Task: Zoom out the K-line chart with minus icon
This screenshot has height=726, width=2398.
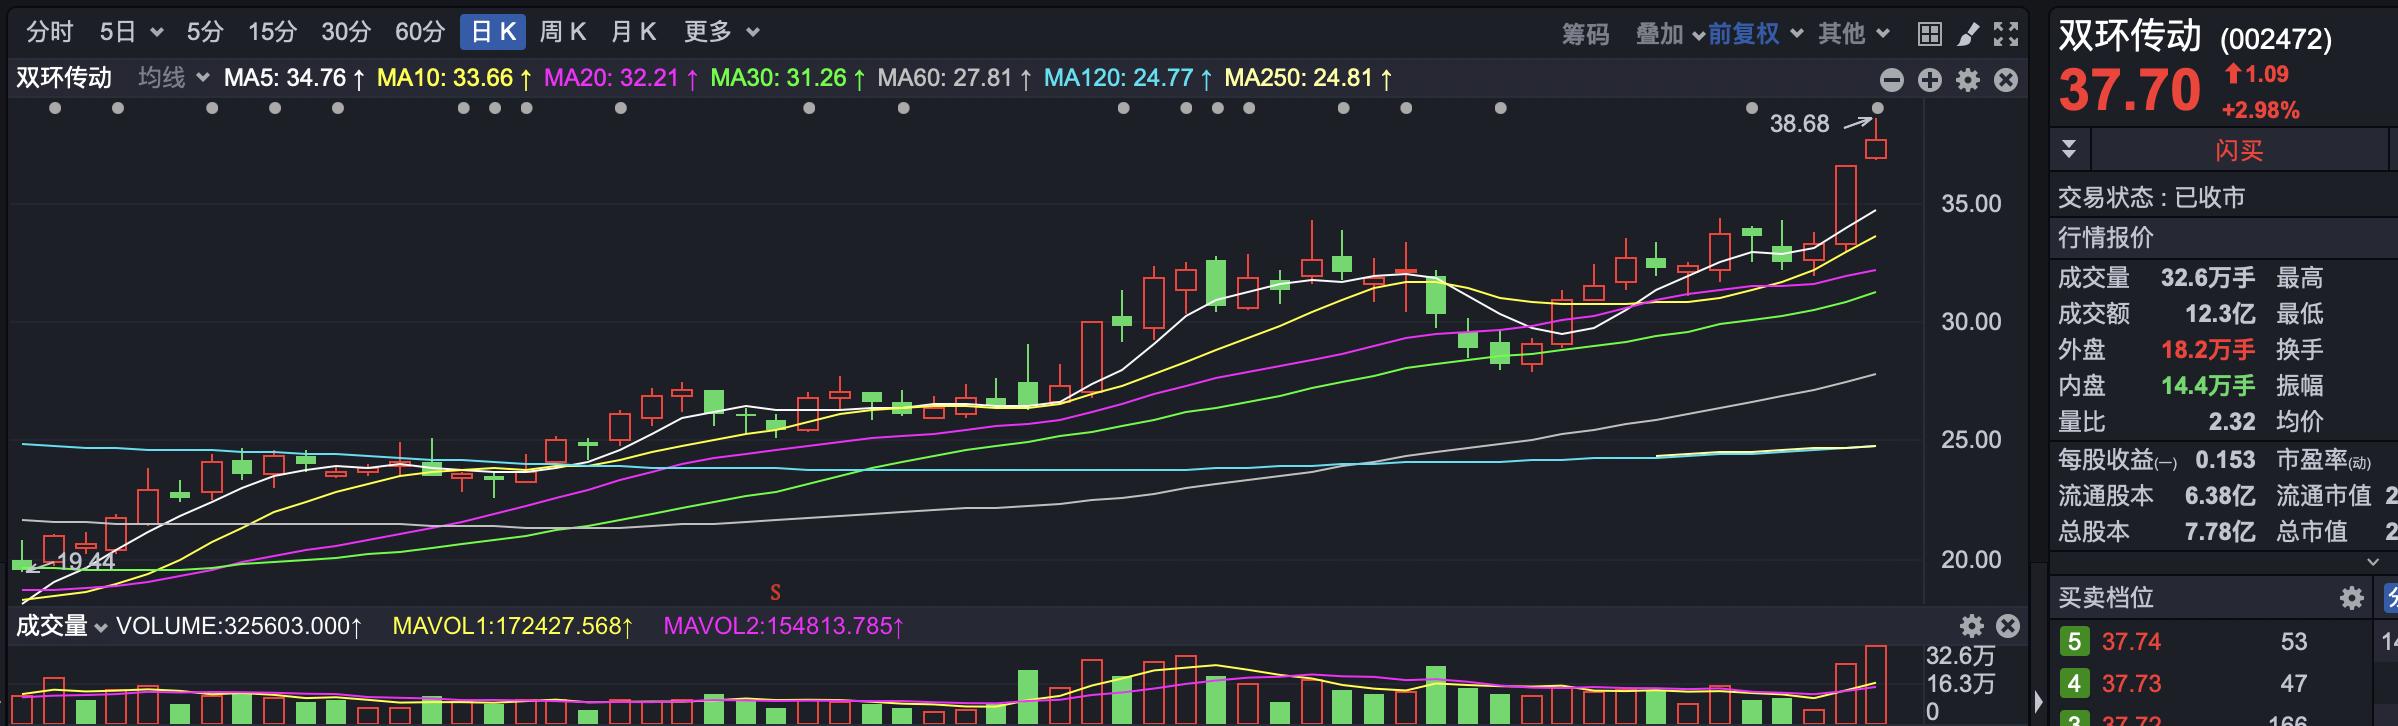Action: [x=1891, y=80]
